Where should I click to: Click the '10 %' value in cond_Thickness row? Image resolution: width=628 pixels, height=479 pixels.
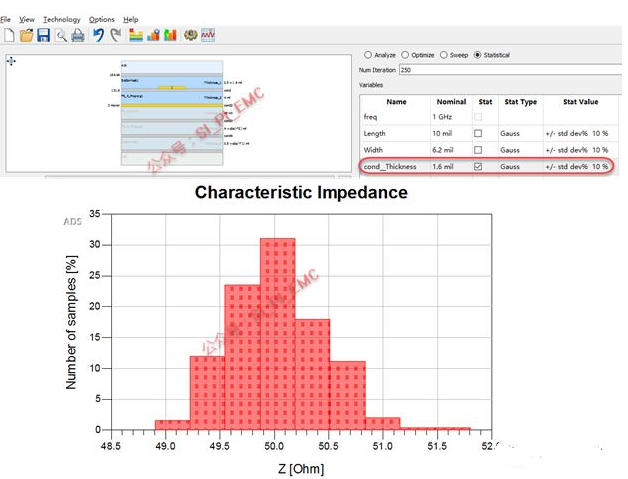tap(600, 166)
